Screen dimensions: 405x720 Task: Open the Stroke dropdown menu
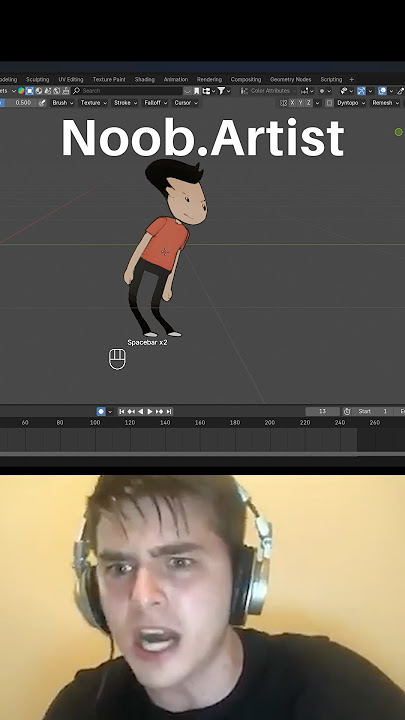(x=125, y=103)
